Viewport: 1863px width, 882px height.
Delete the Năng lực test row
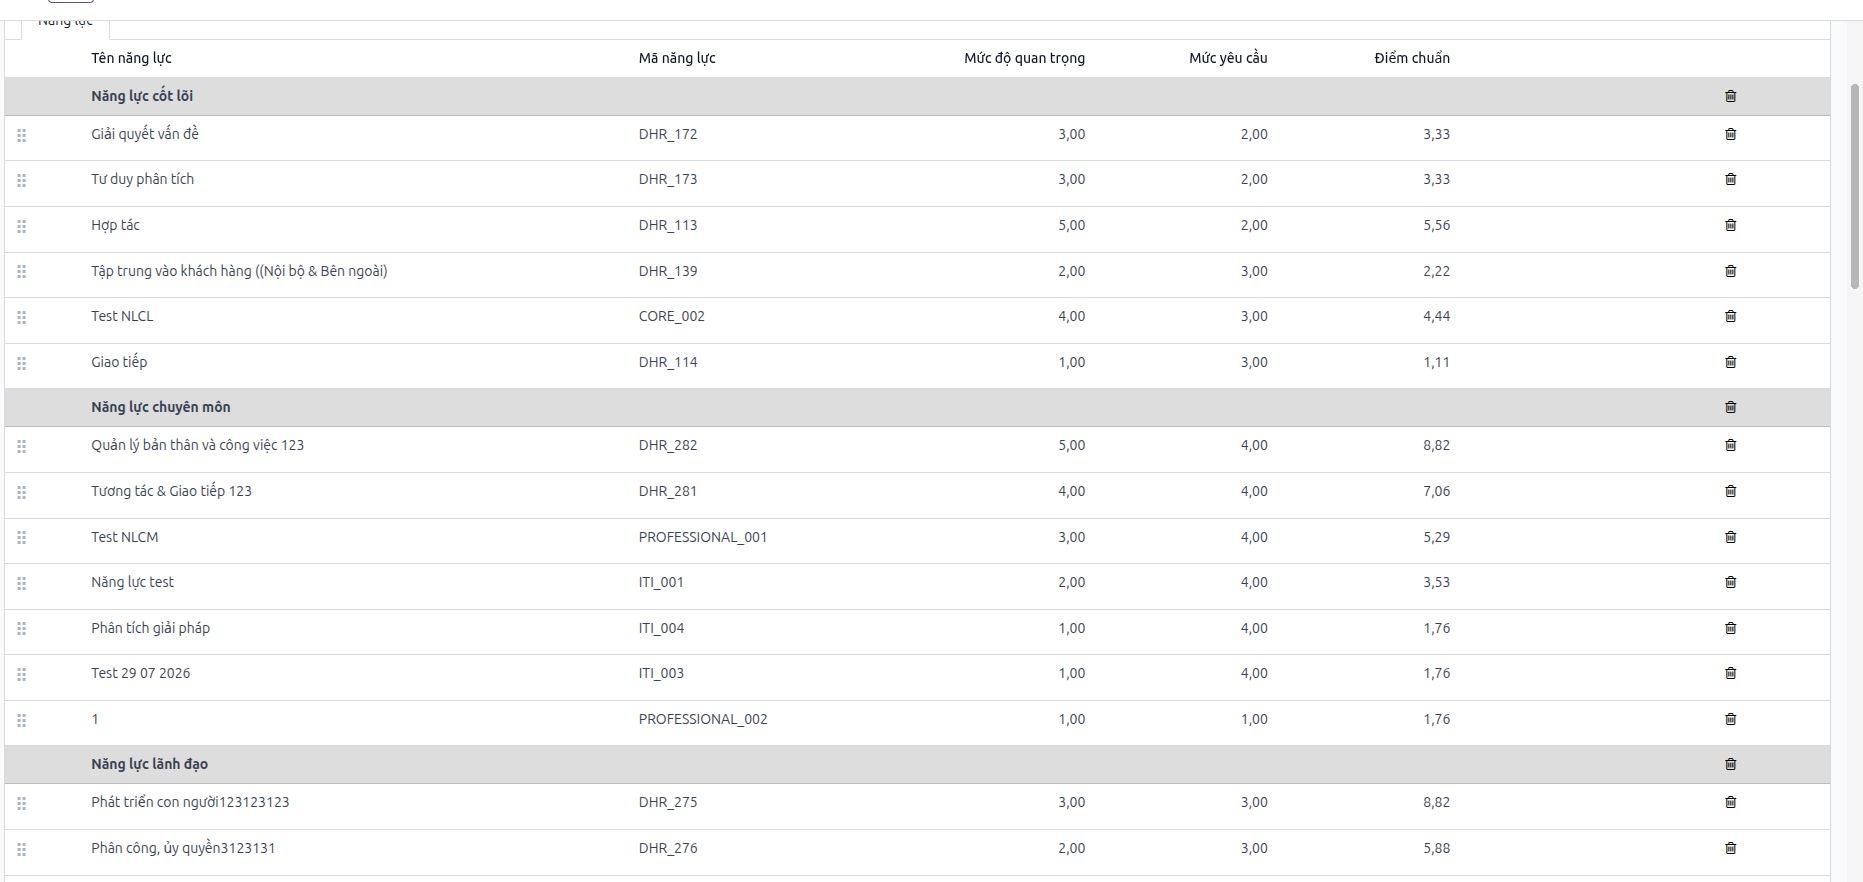(x=1730, y=582)
